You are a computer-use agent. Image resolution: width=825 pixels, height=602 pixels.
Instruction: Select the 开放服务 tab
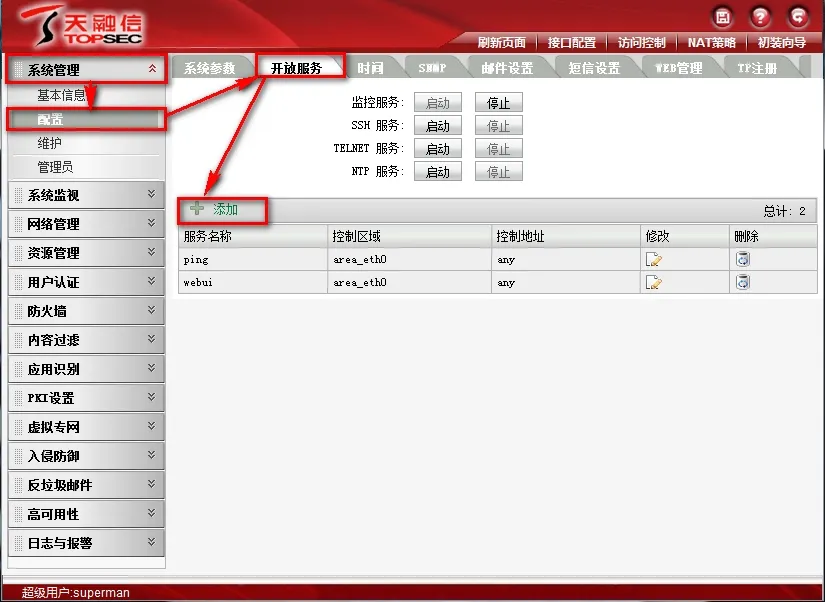296,67
